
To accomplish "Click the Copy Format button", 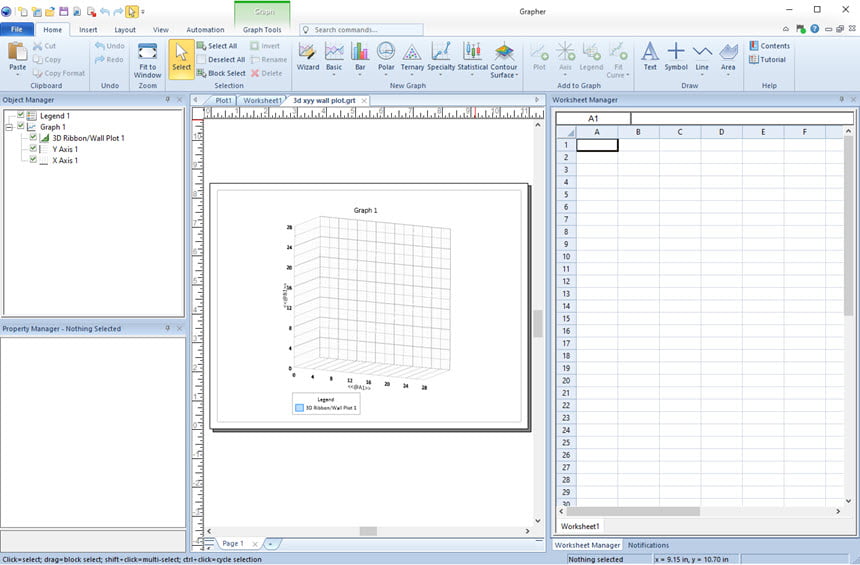I will (59, 73).
